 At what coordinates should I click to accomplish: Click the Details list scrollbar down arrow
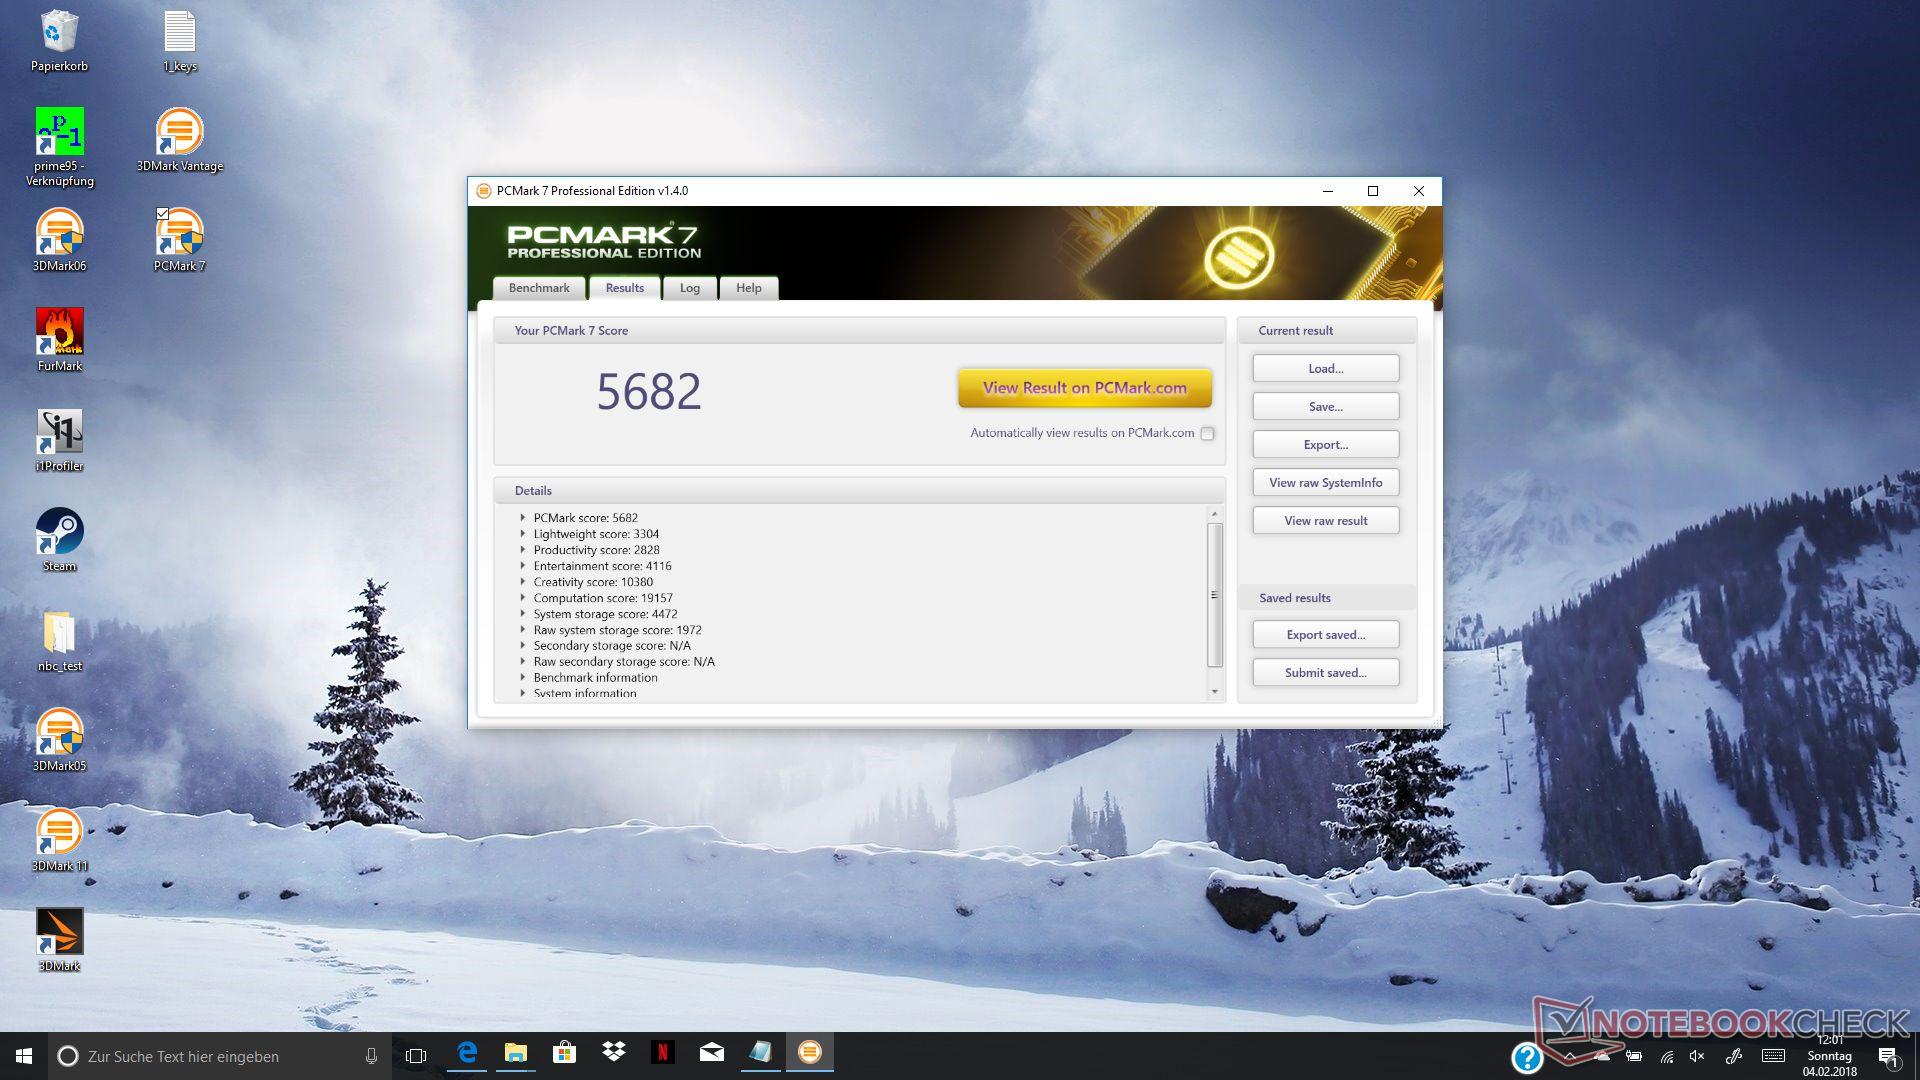(1215, 692)
